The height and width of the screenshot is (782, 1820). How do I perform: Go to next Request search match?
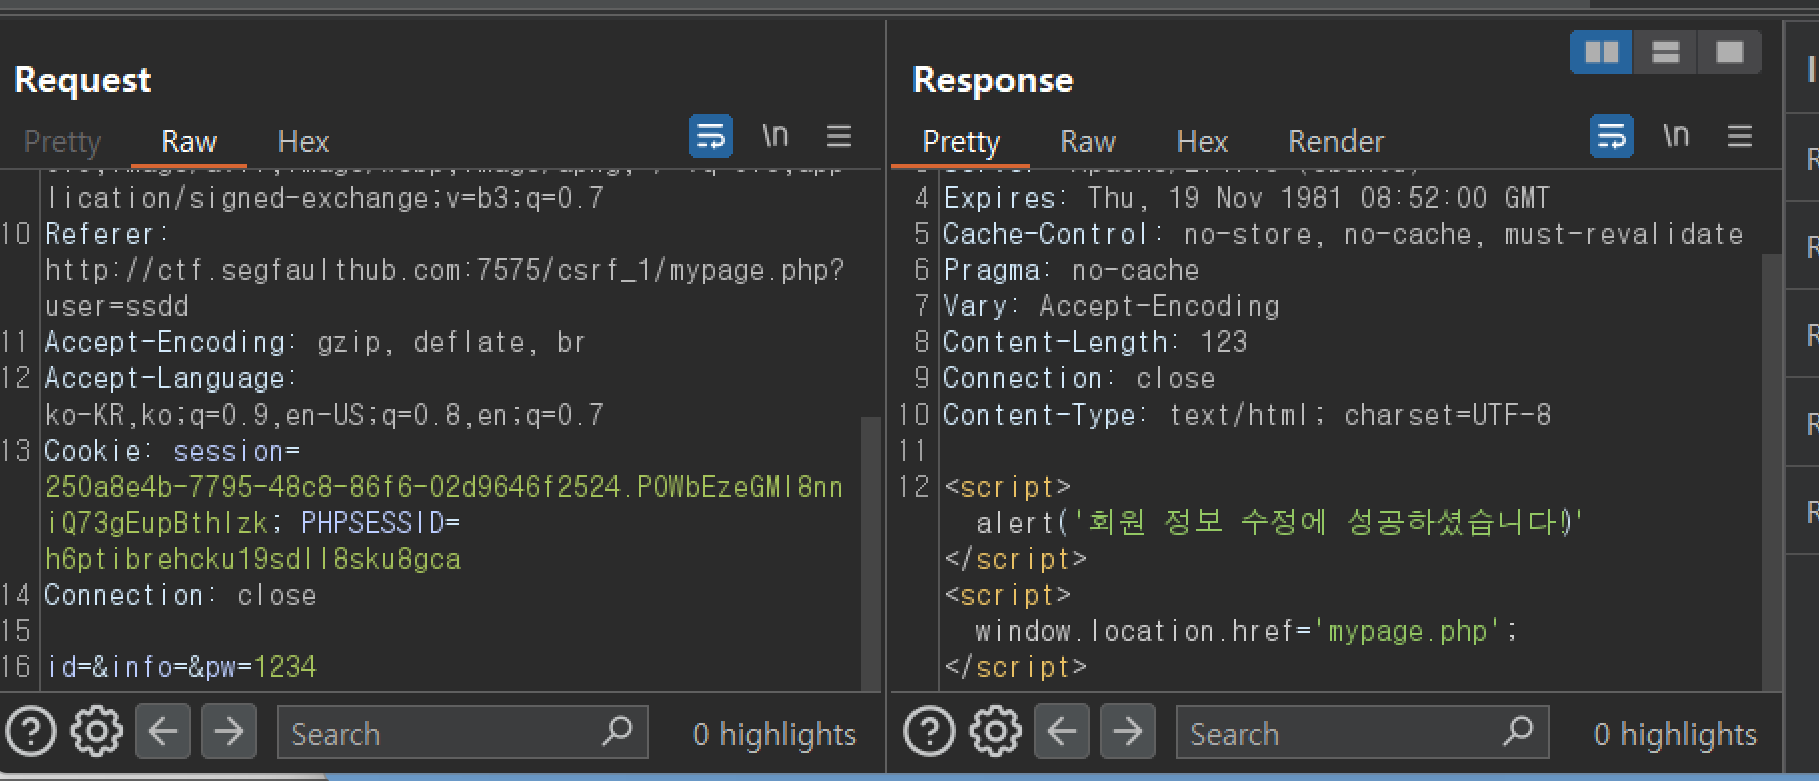tap(229, 732)
